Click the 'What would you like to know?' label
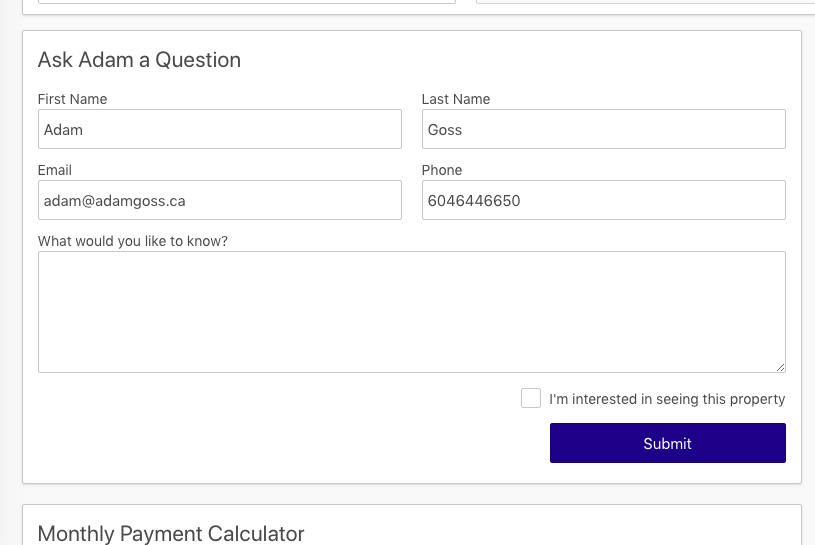Screen dimensions: 815x545 coord(133,241)
